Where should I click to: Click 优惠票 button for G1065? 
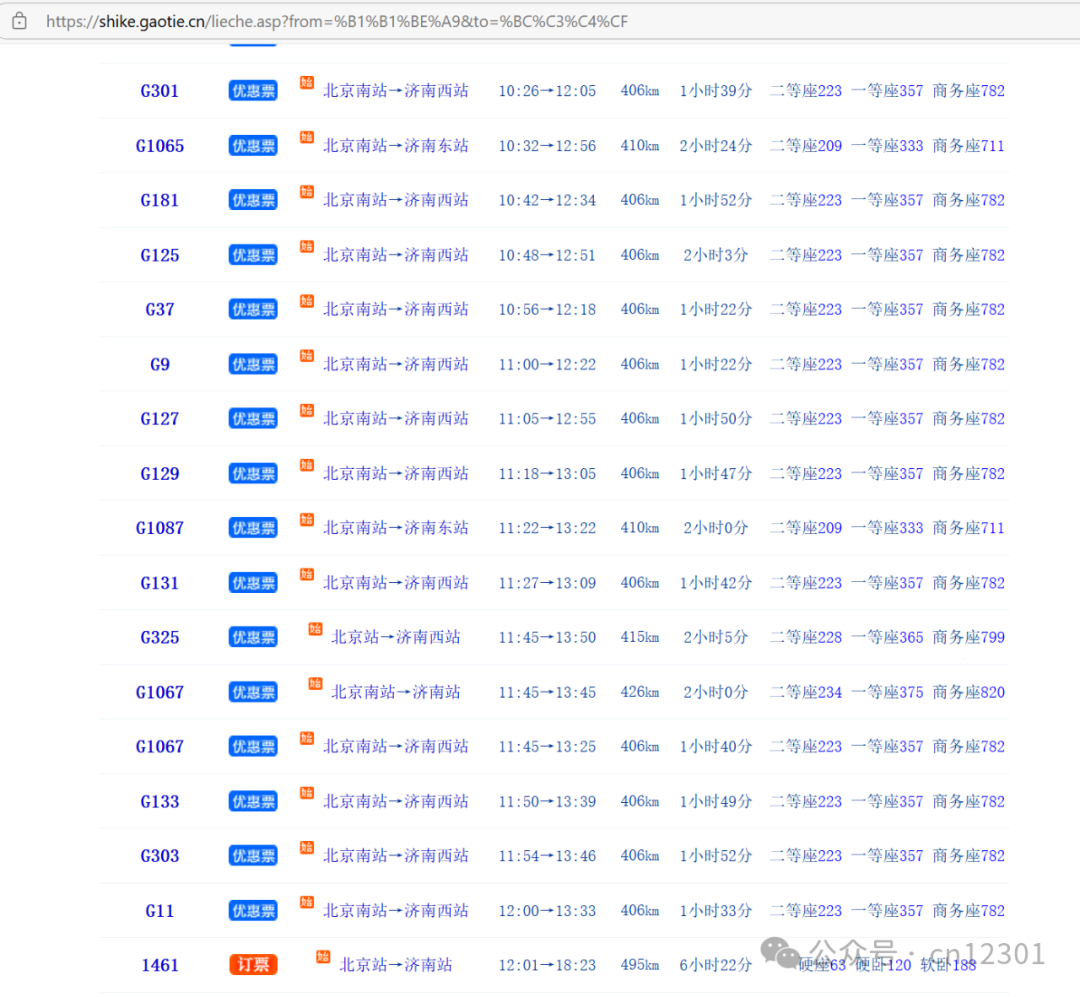click(x=253, y=146)
